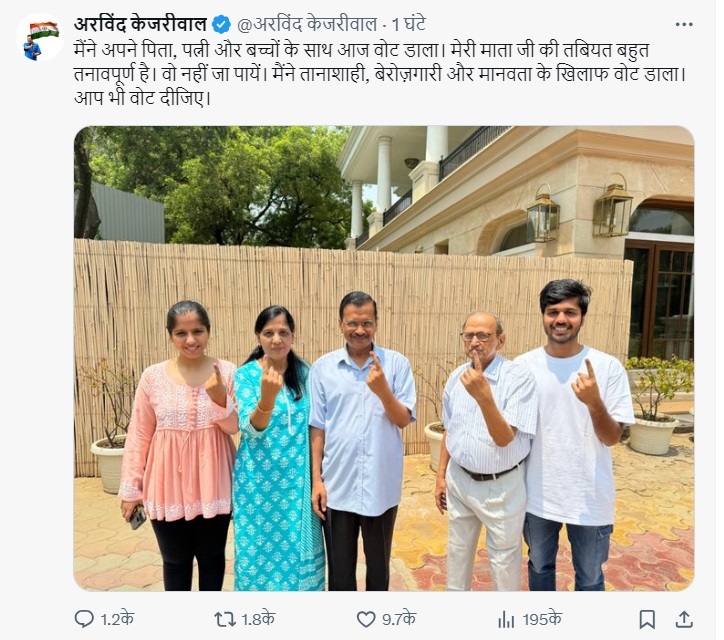This screenshot has height=640, width=724.
Task: Open the three-dot more options menu
Action: [684, 24]
